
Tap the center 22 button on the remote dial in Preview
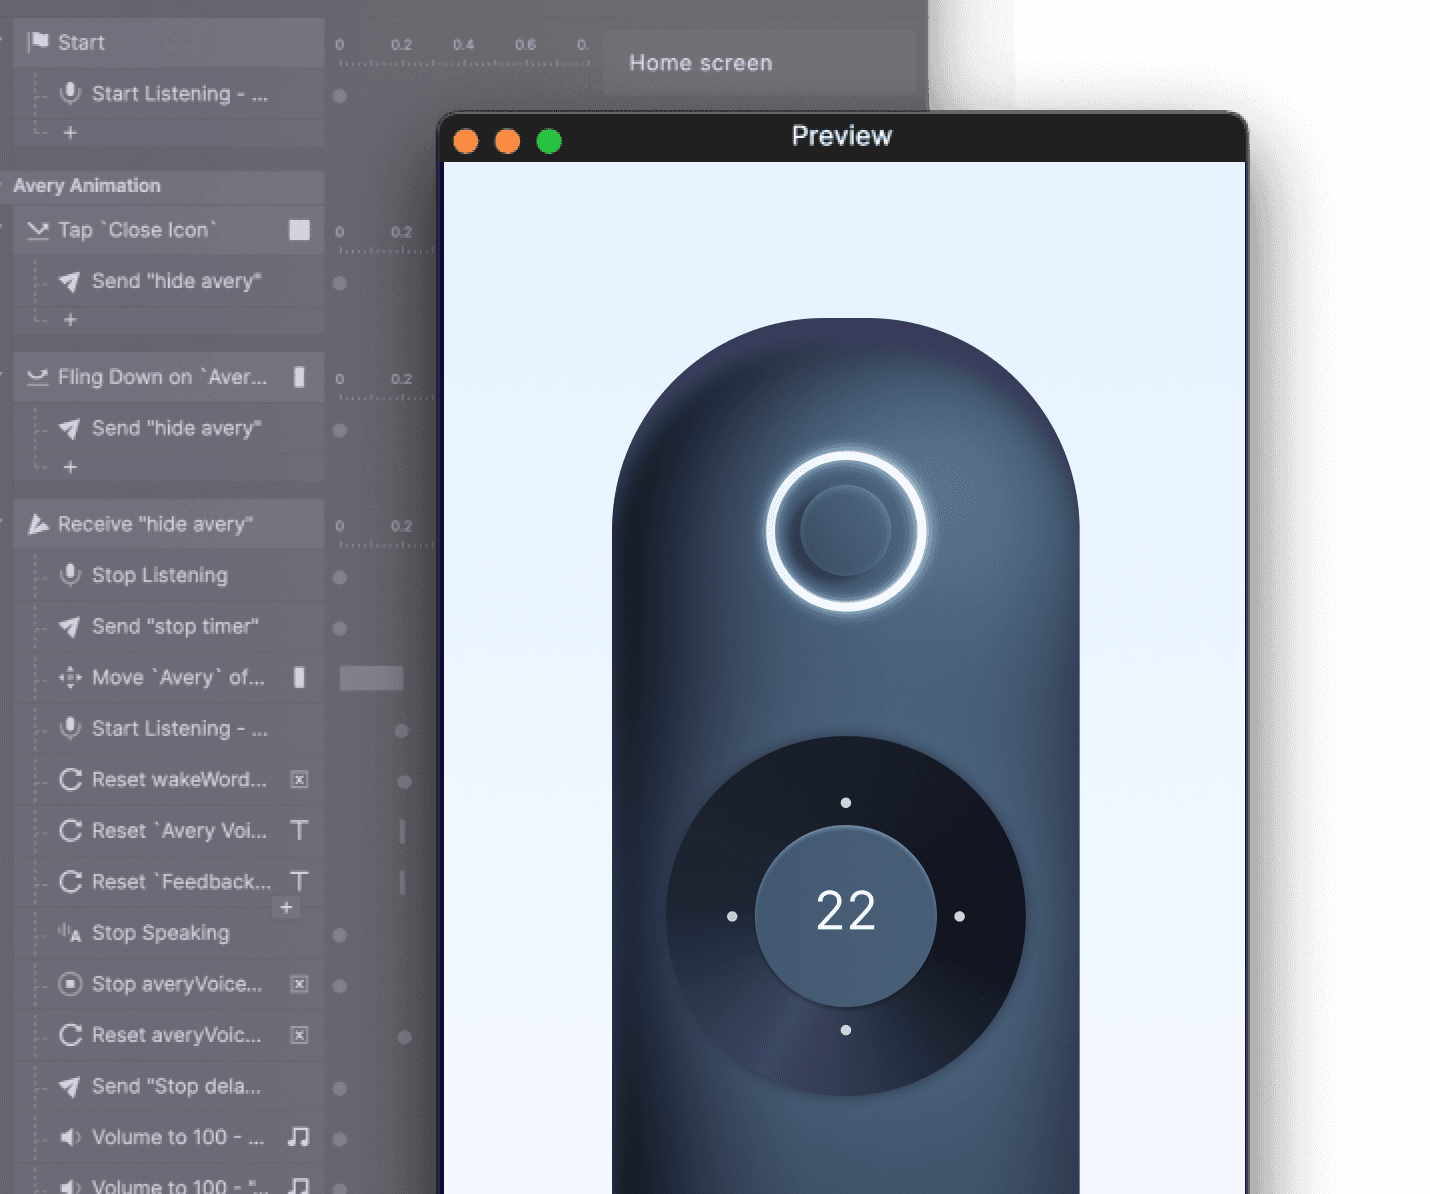tap(846, 915)
